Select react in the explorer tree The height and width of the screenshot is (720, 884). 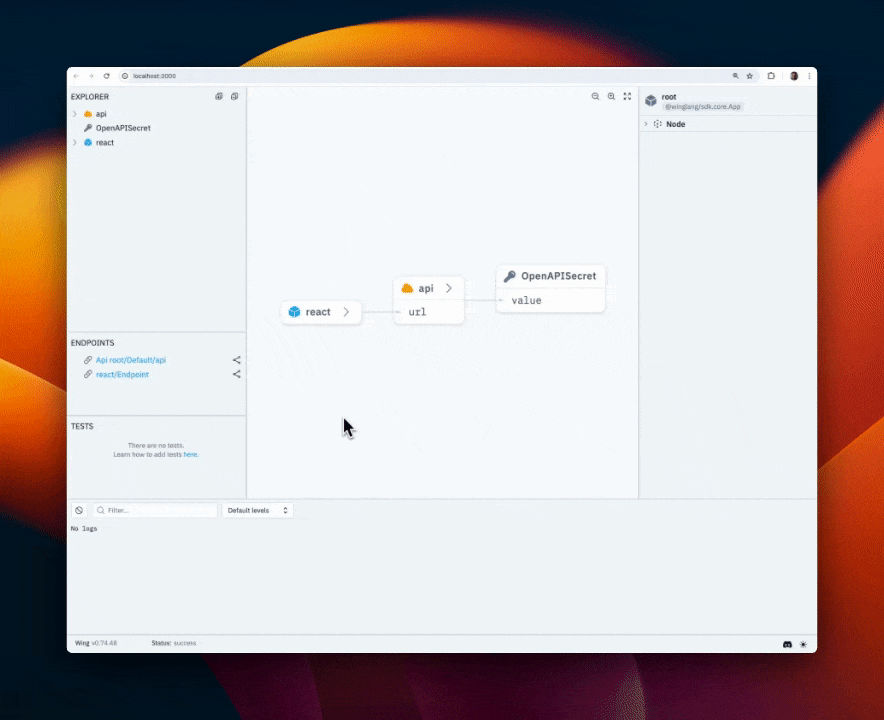tap(105, 143)
